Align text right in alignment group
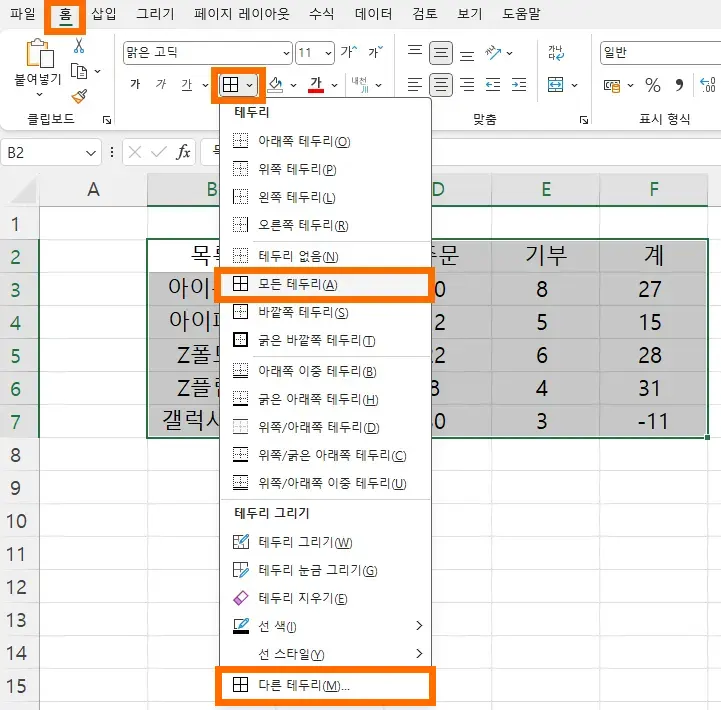This screenshot has height=710, width=721. (467, 85)
